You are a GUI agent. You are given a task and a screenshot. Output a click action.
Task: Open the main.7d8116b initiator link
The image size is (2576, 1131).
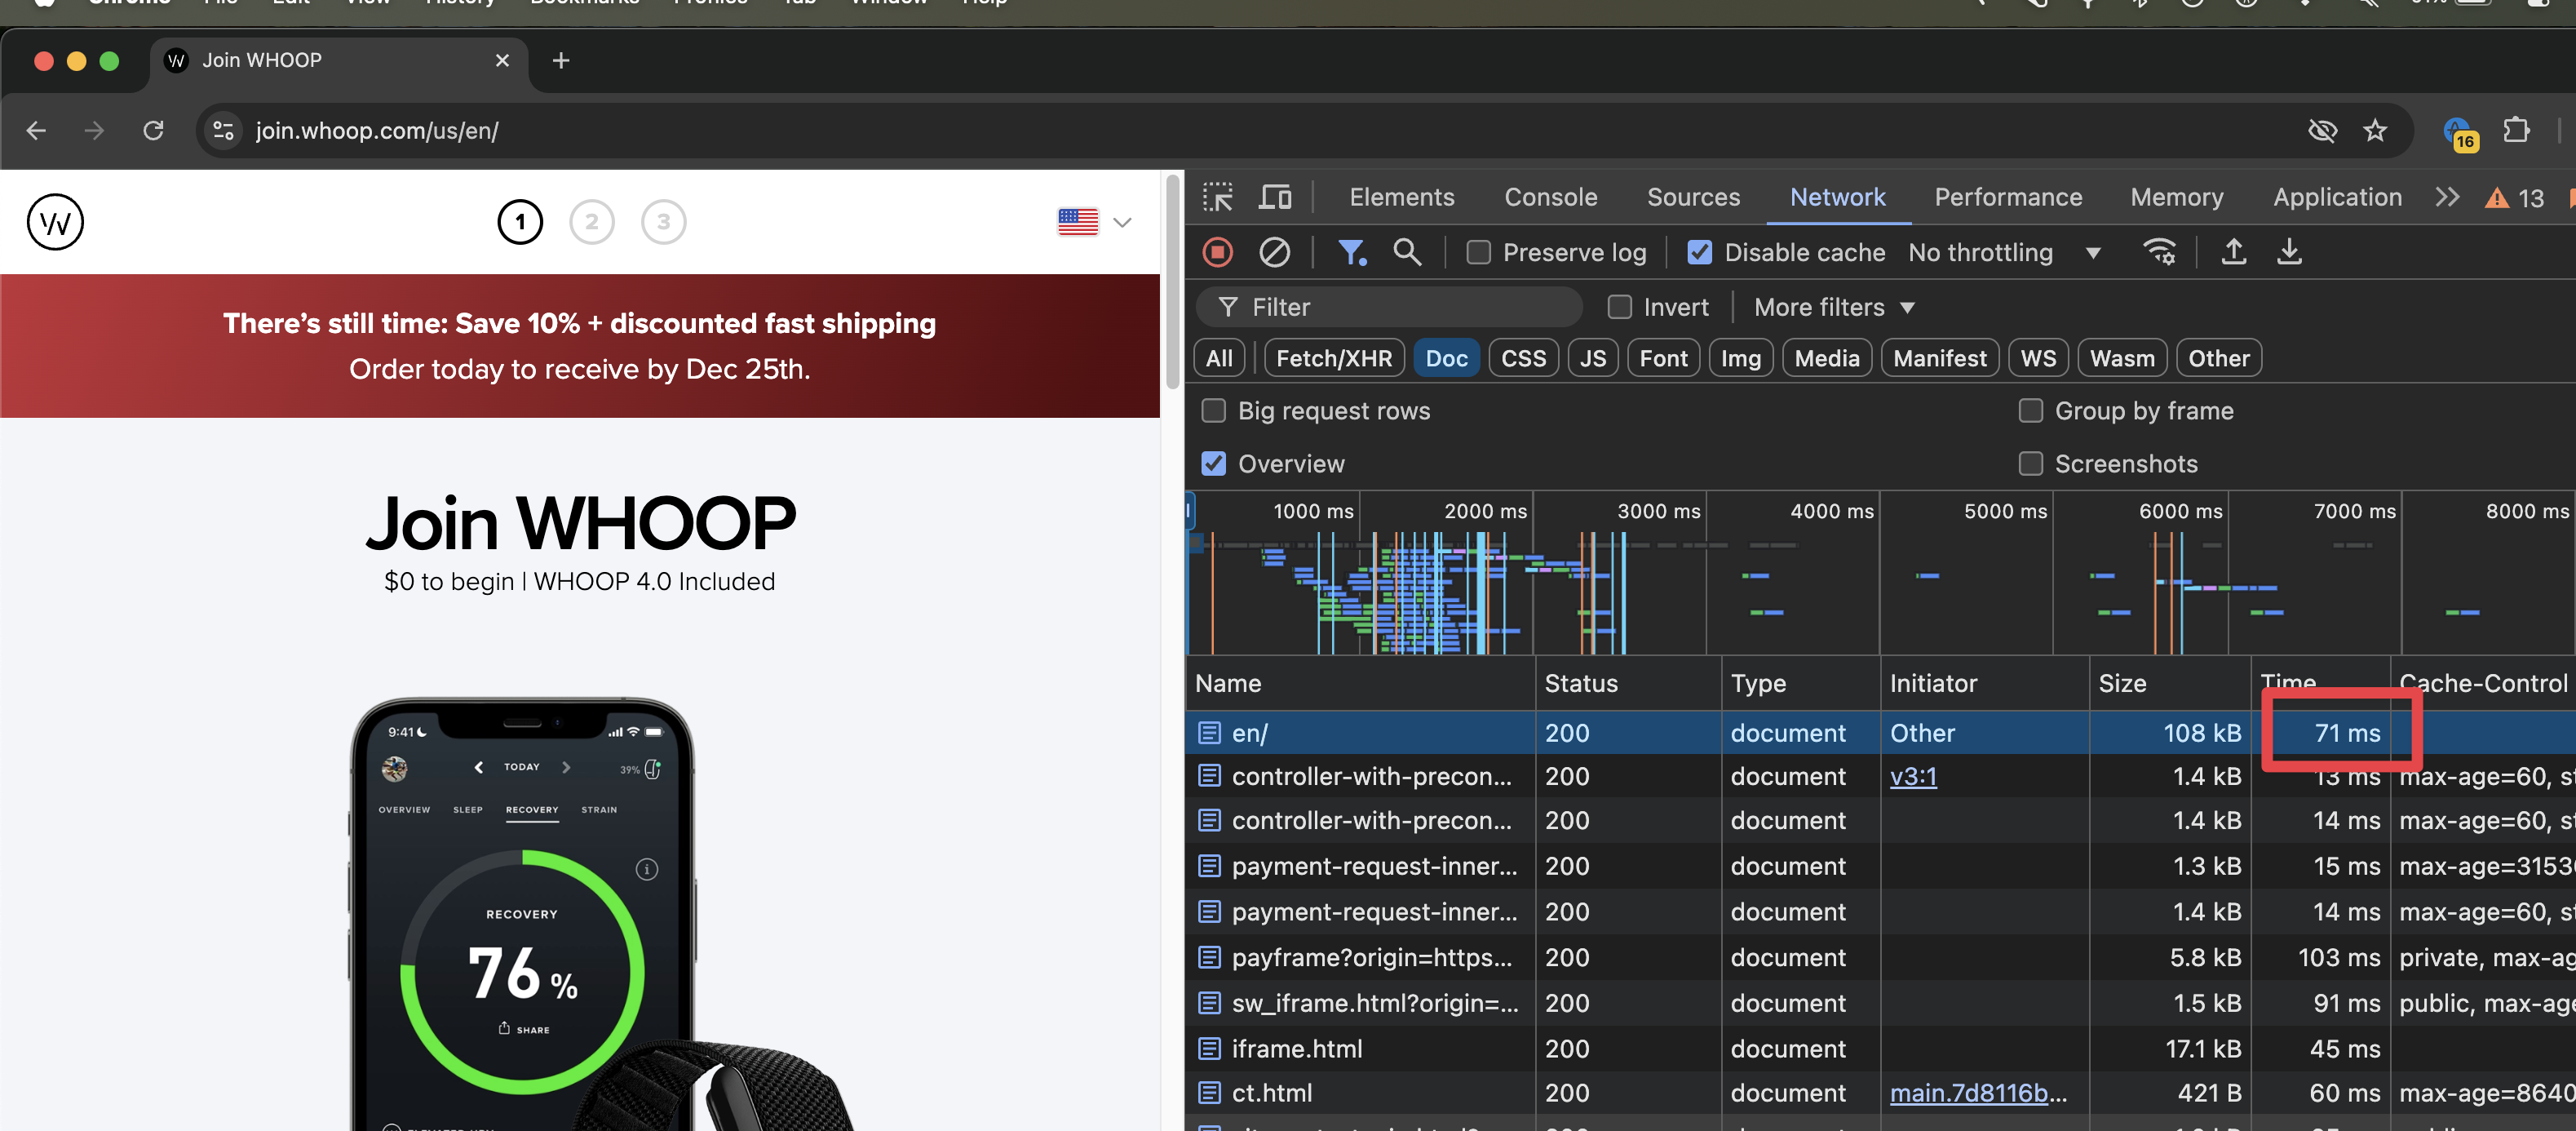1977,1093
